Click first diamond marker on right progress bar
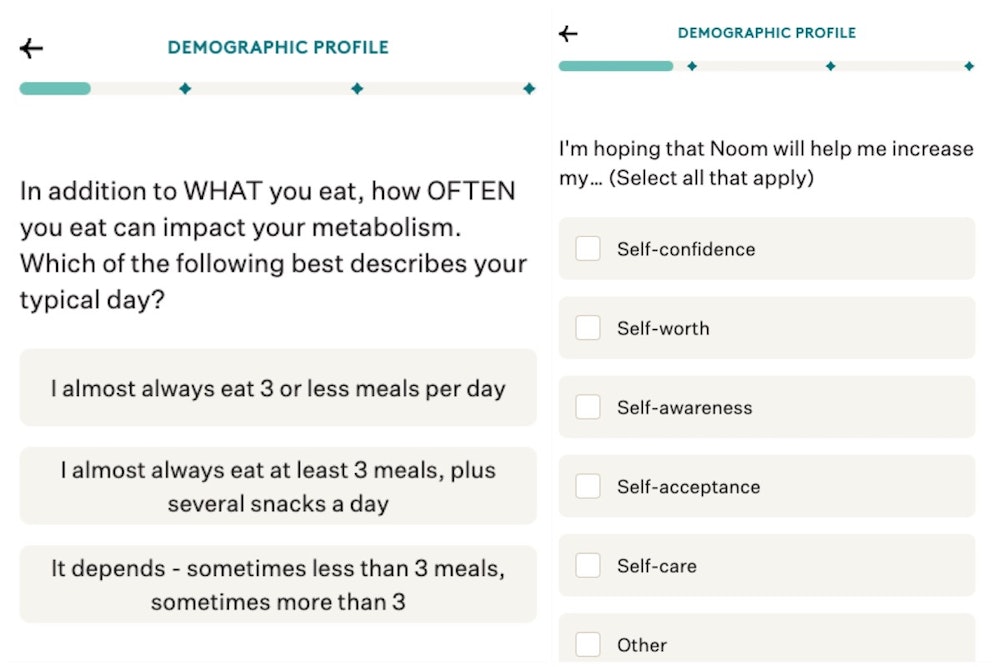Image resolution: width=1000 pixels, height=667 pixels. (x=692, y=66)
